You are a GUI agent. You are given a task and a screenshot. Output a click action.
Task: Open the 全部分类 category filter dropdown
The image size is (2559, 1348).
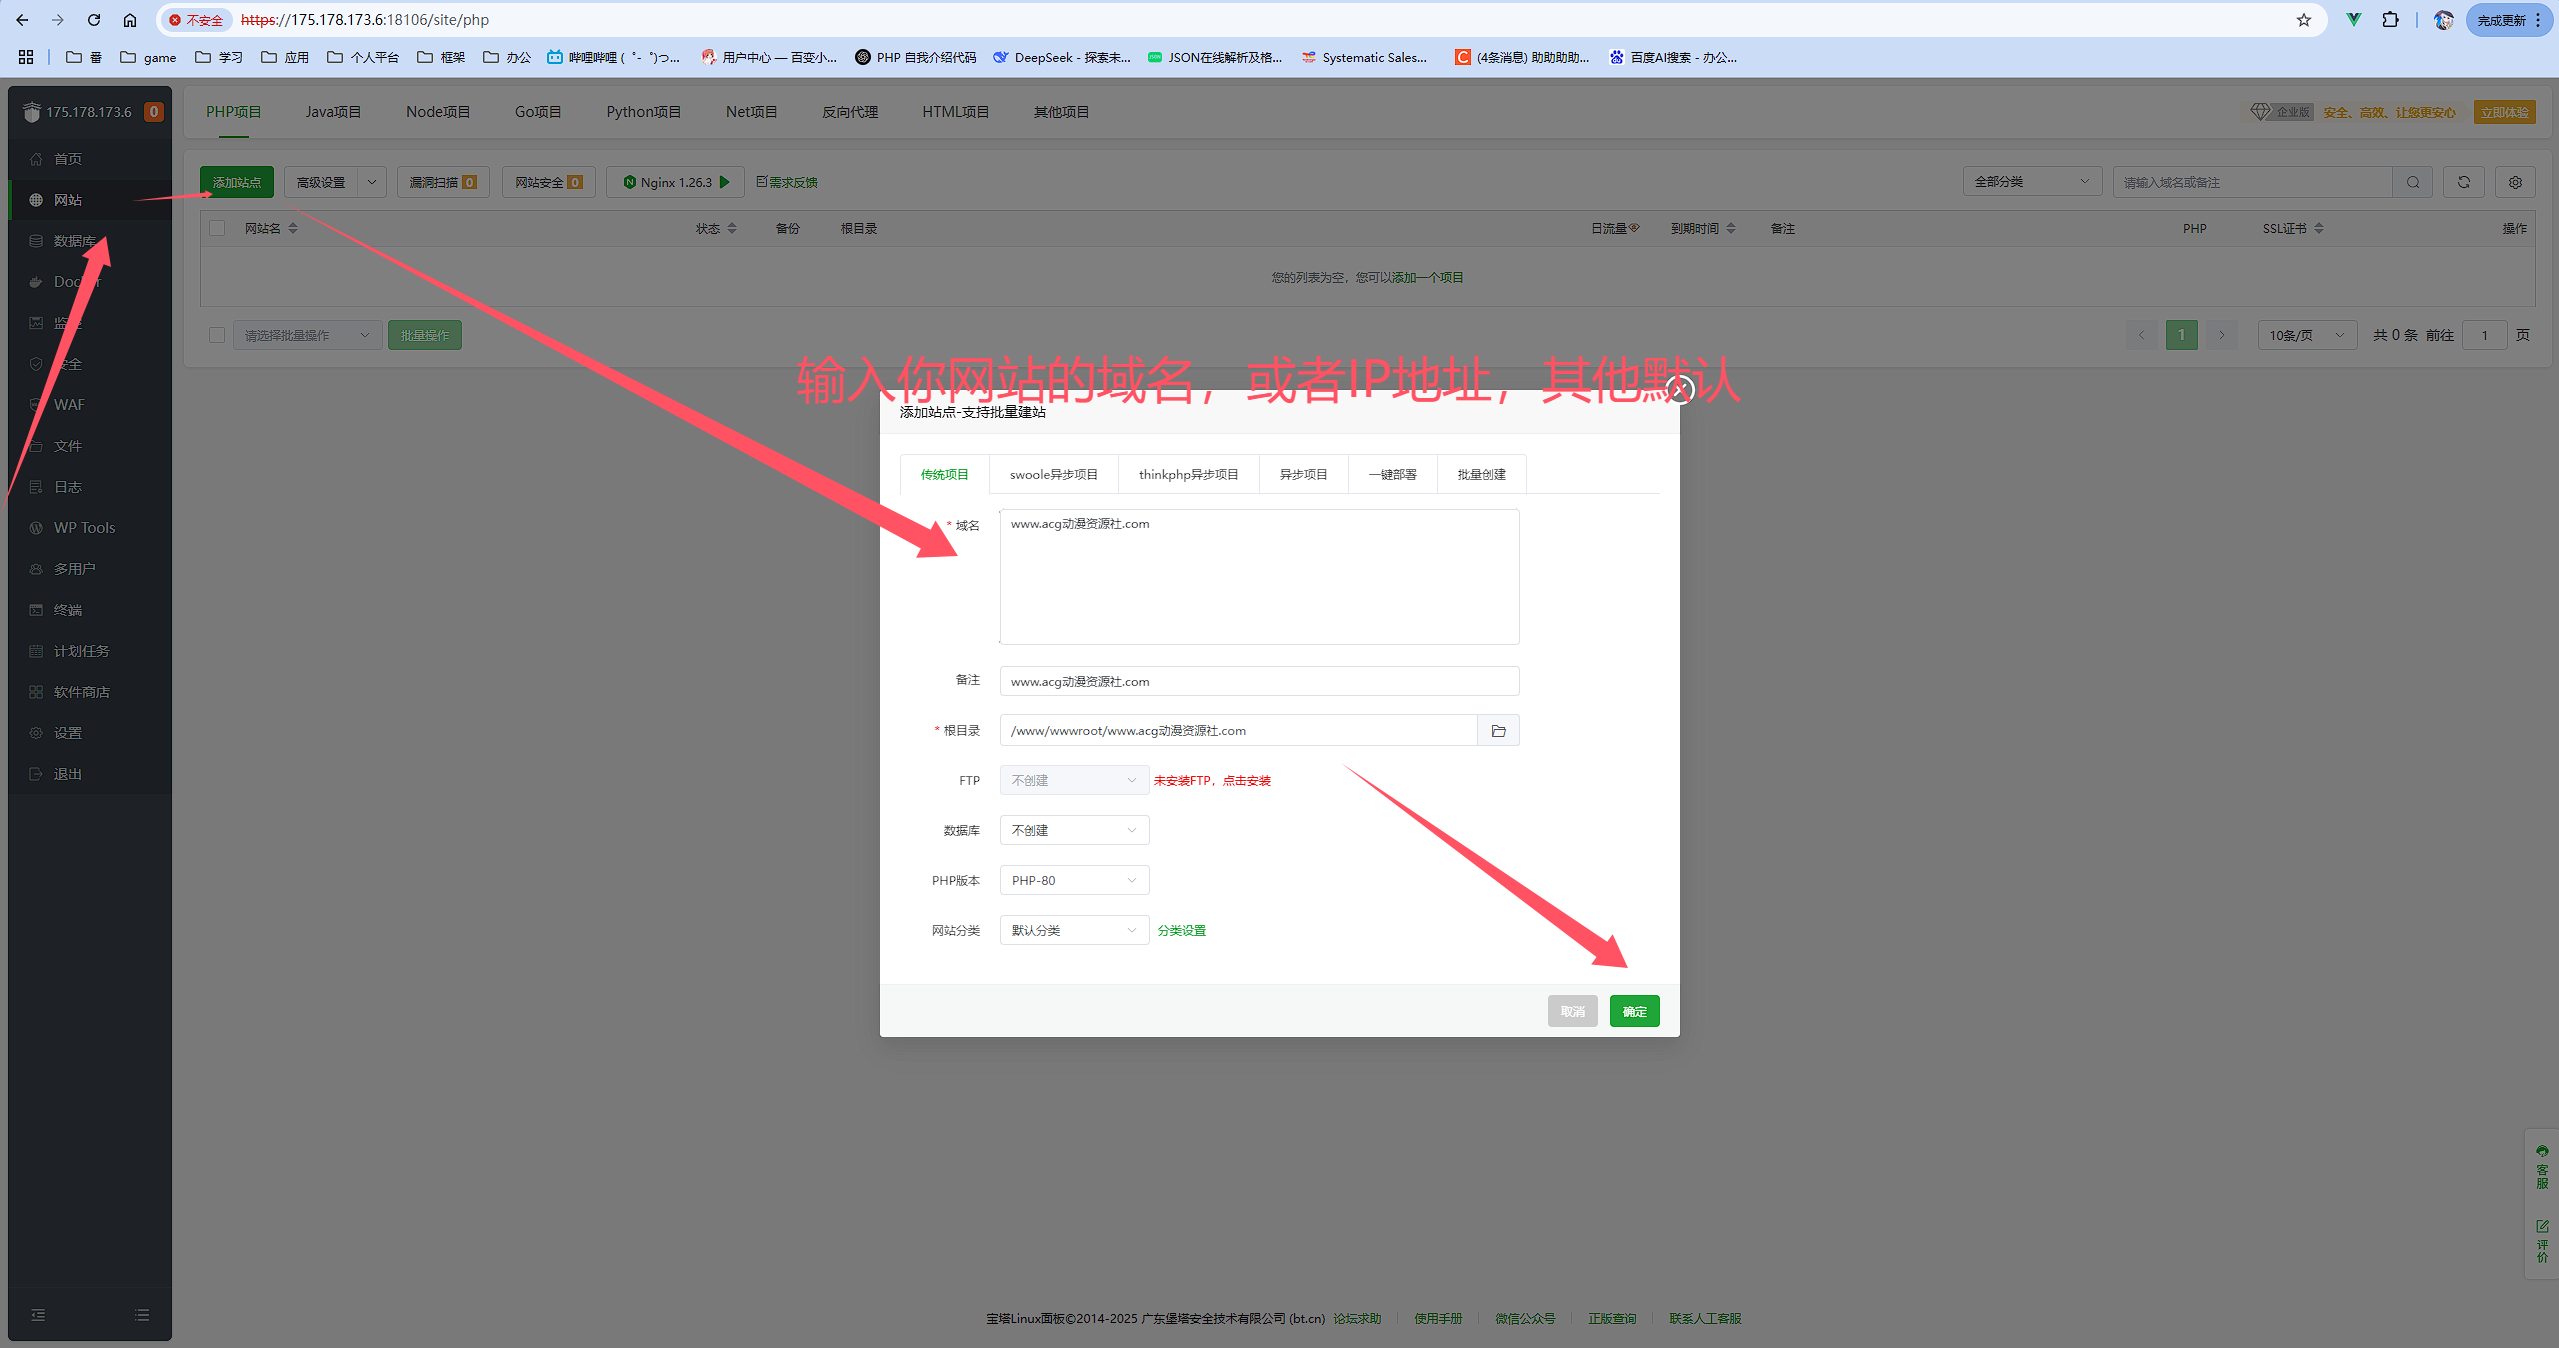point(2031,182)
